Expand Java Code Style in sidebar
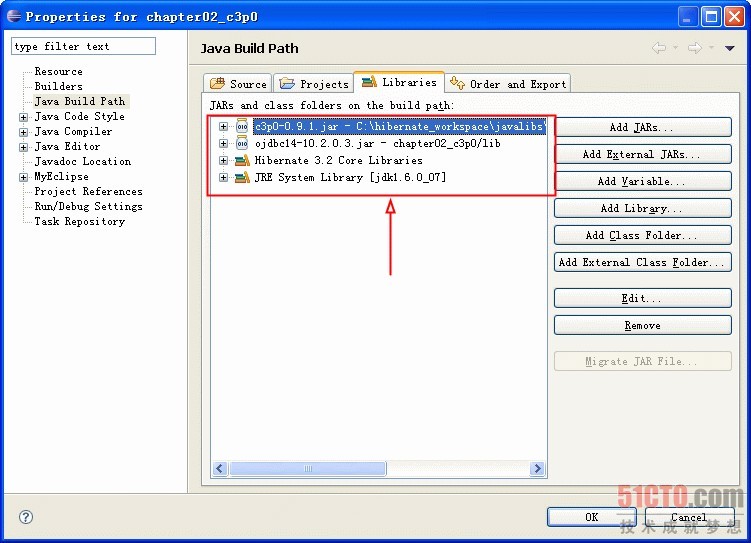This screenshot has height=543, width=751. point(23,117)
